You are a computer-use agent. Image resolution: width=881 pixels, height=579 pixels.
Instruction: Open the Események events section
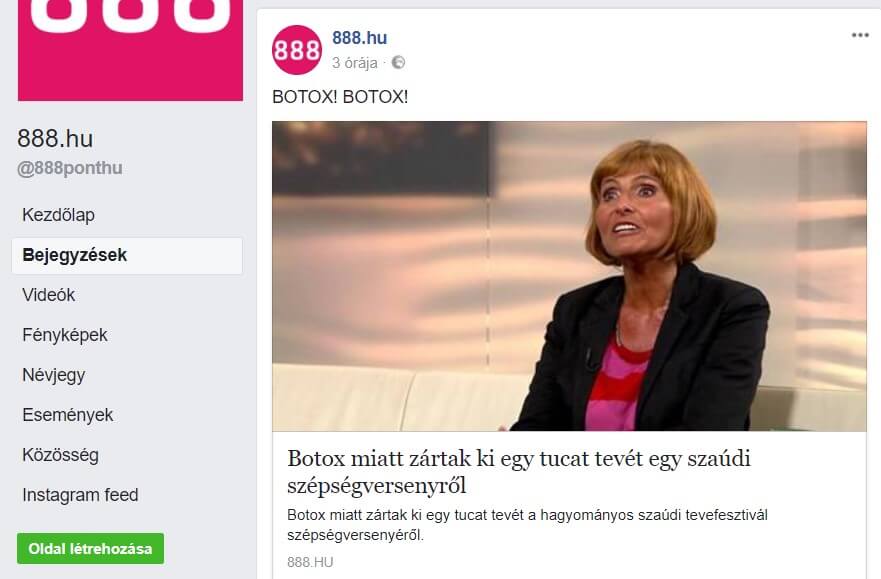coord(68,415)
